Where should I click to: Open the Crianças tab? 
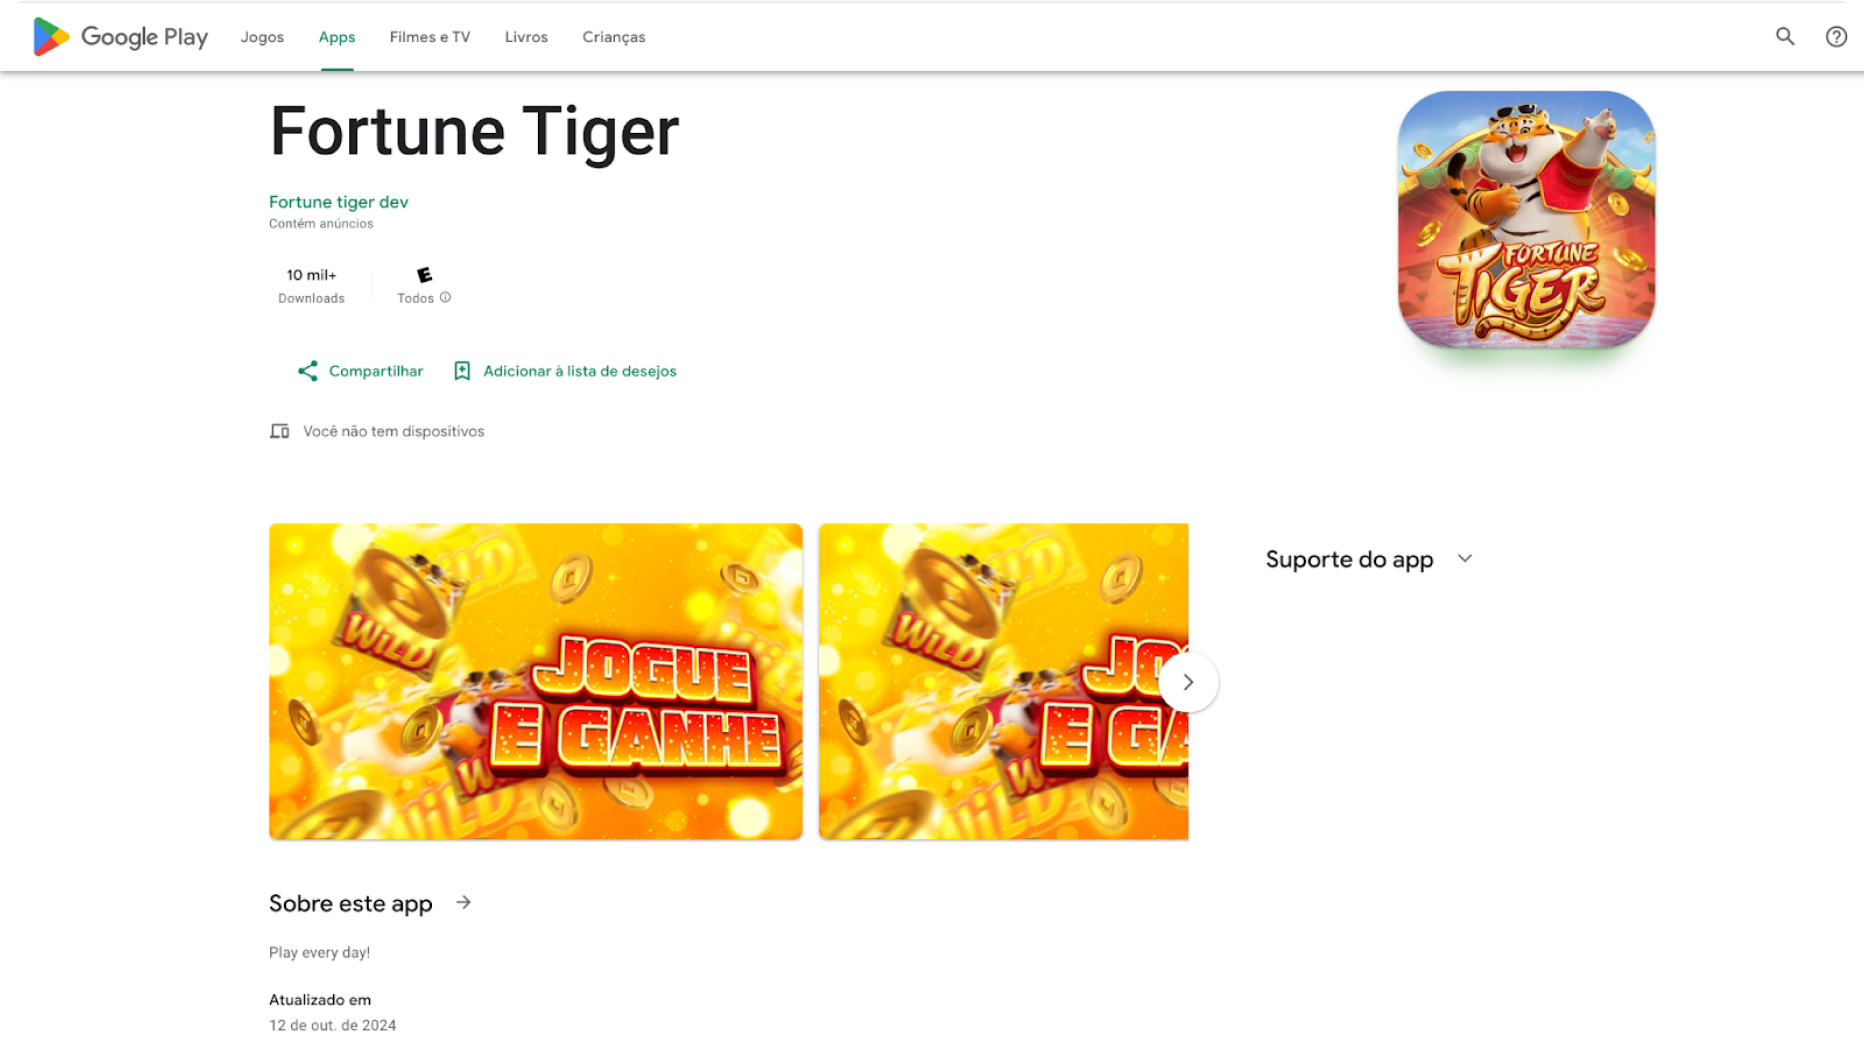(x=614, y=37)
